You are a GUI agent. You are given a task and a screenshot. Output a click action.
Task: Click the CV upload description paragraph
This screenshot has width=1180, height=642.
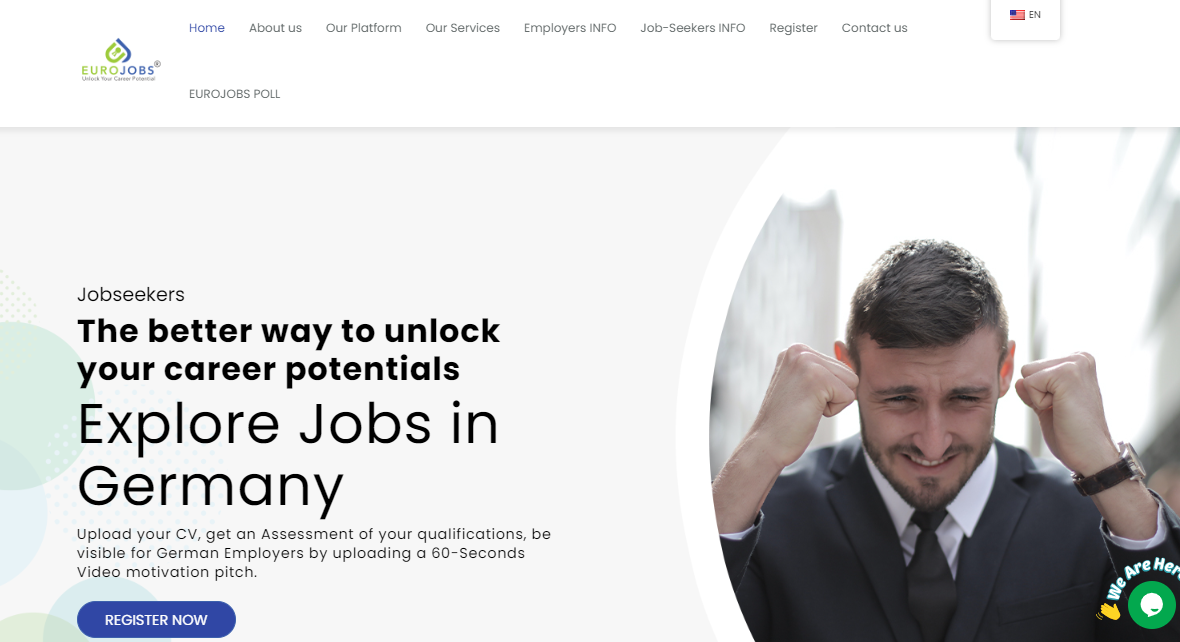click(314, 553)
